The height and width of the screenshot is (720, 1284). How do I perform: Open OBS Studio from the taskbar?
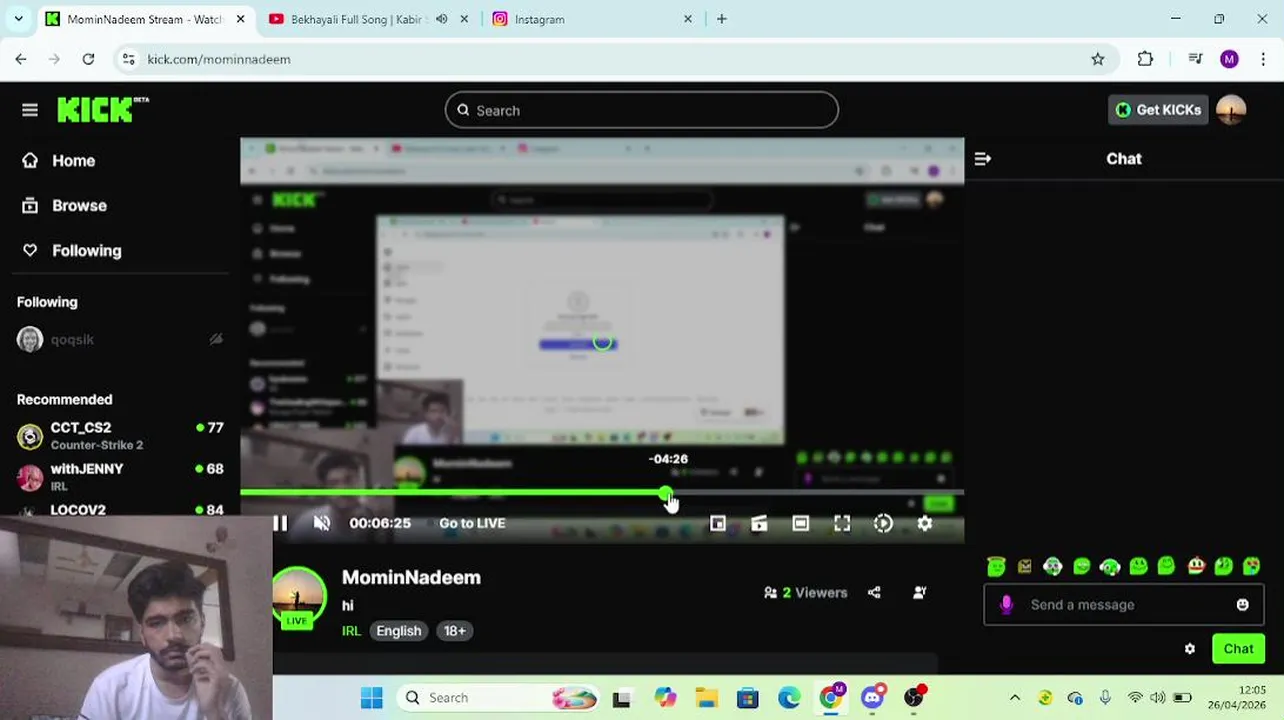[x=914, y=698]
